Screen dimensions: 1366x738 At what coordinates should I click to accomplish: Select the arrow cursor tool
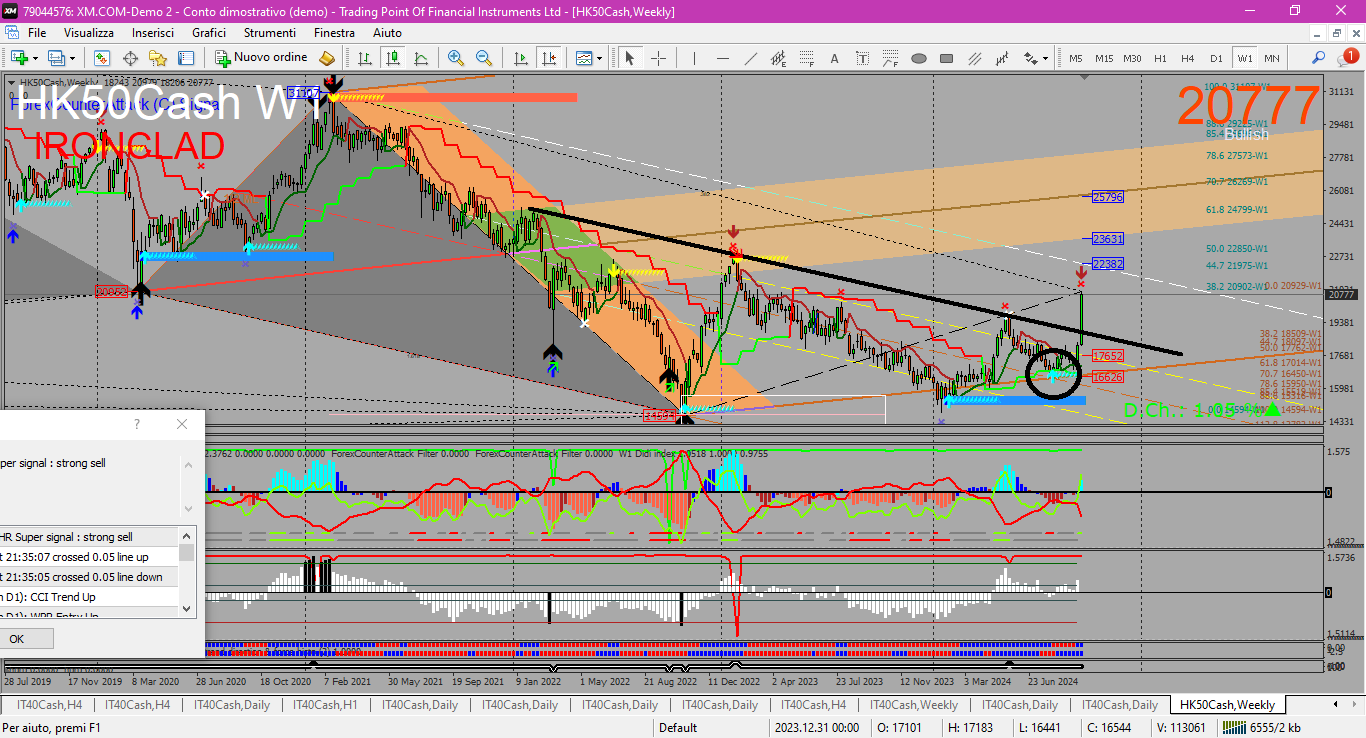(x=630, y=58)
